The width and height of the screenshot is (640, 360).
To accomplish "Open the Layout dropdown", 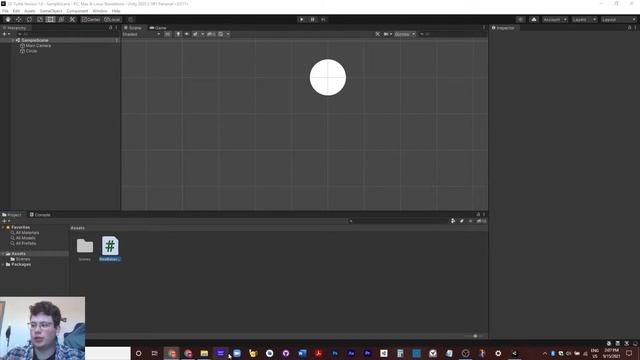I will point(619,20).
